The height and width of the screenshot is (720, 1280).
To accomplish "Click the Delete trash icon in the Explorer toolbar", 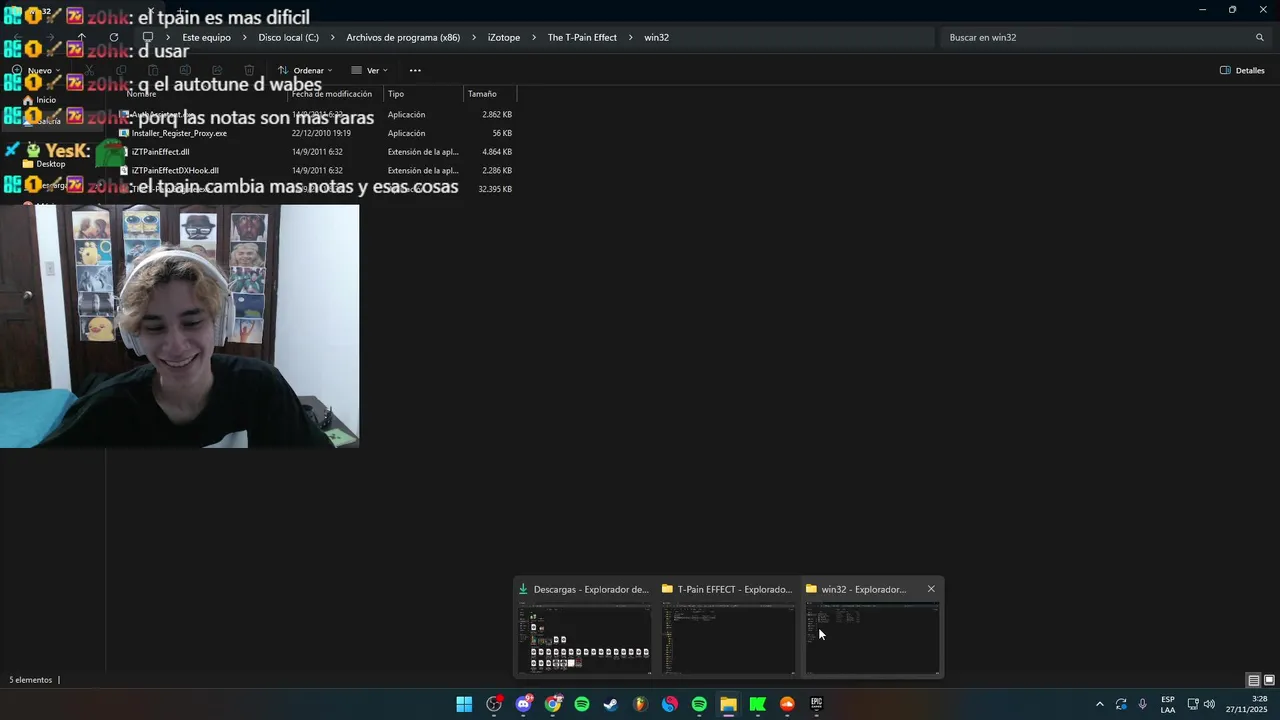I will coord(249,70).
